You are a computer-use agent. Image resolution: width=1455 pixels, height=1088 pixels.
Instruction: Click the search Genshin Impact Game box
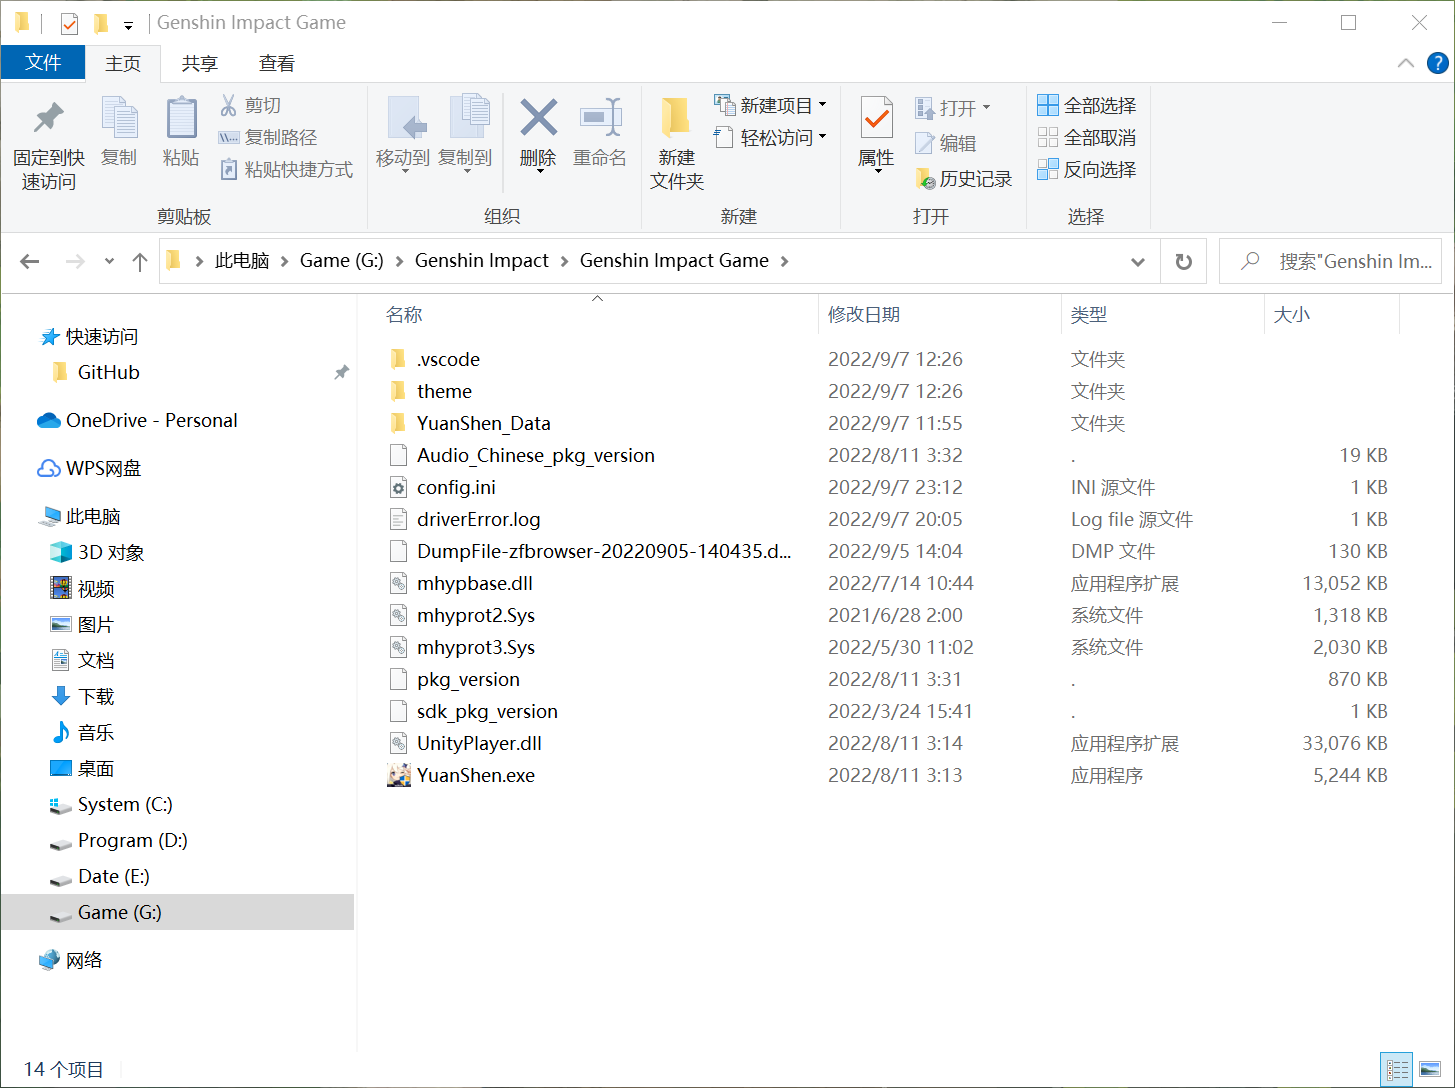click(1330, 261)
